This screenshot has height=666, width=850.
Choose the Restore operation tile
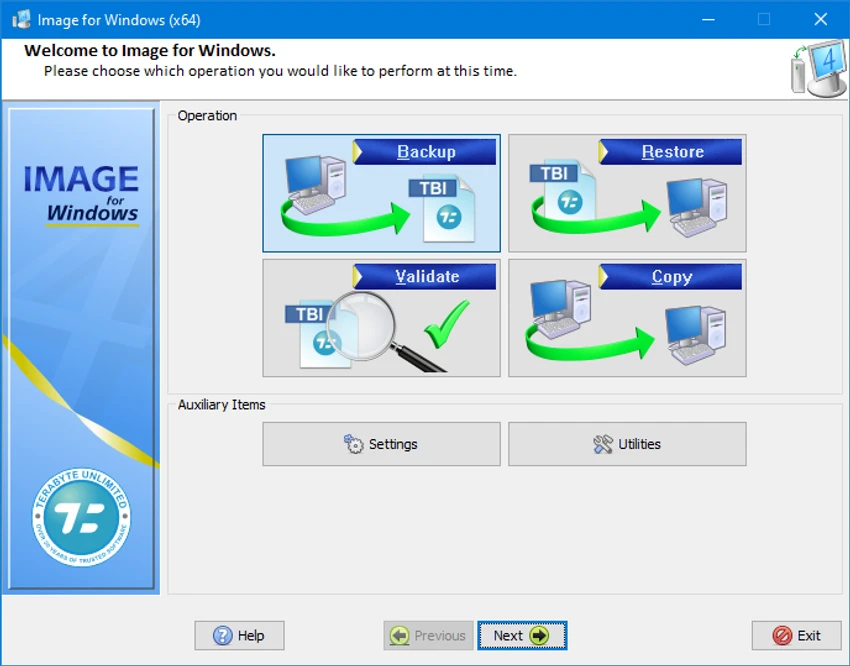click(627, 193)
